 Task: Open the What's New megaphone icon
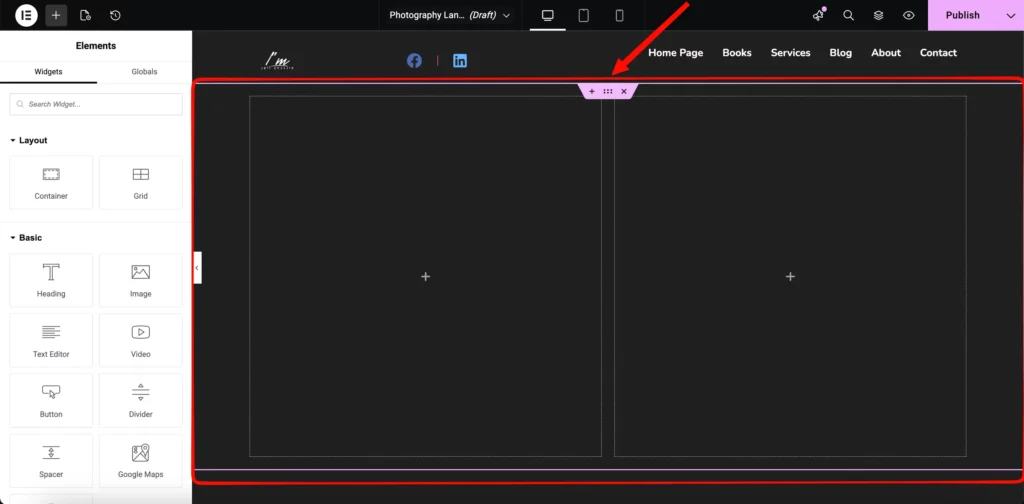pyautogui.click(x=818, y=15)
